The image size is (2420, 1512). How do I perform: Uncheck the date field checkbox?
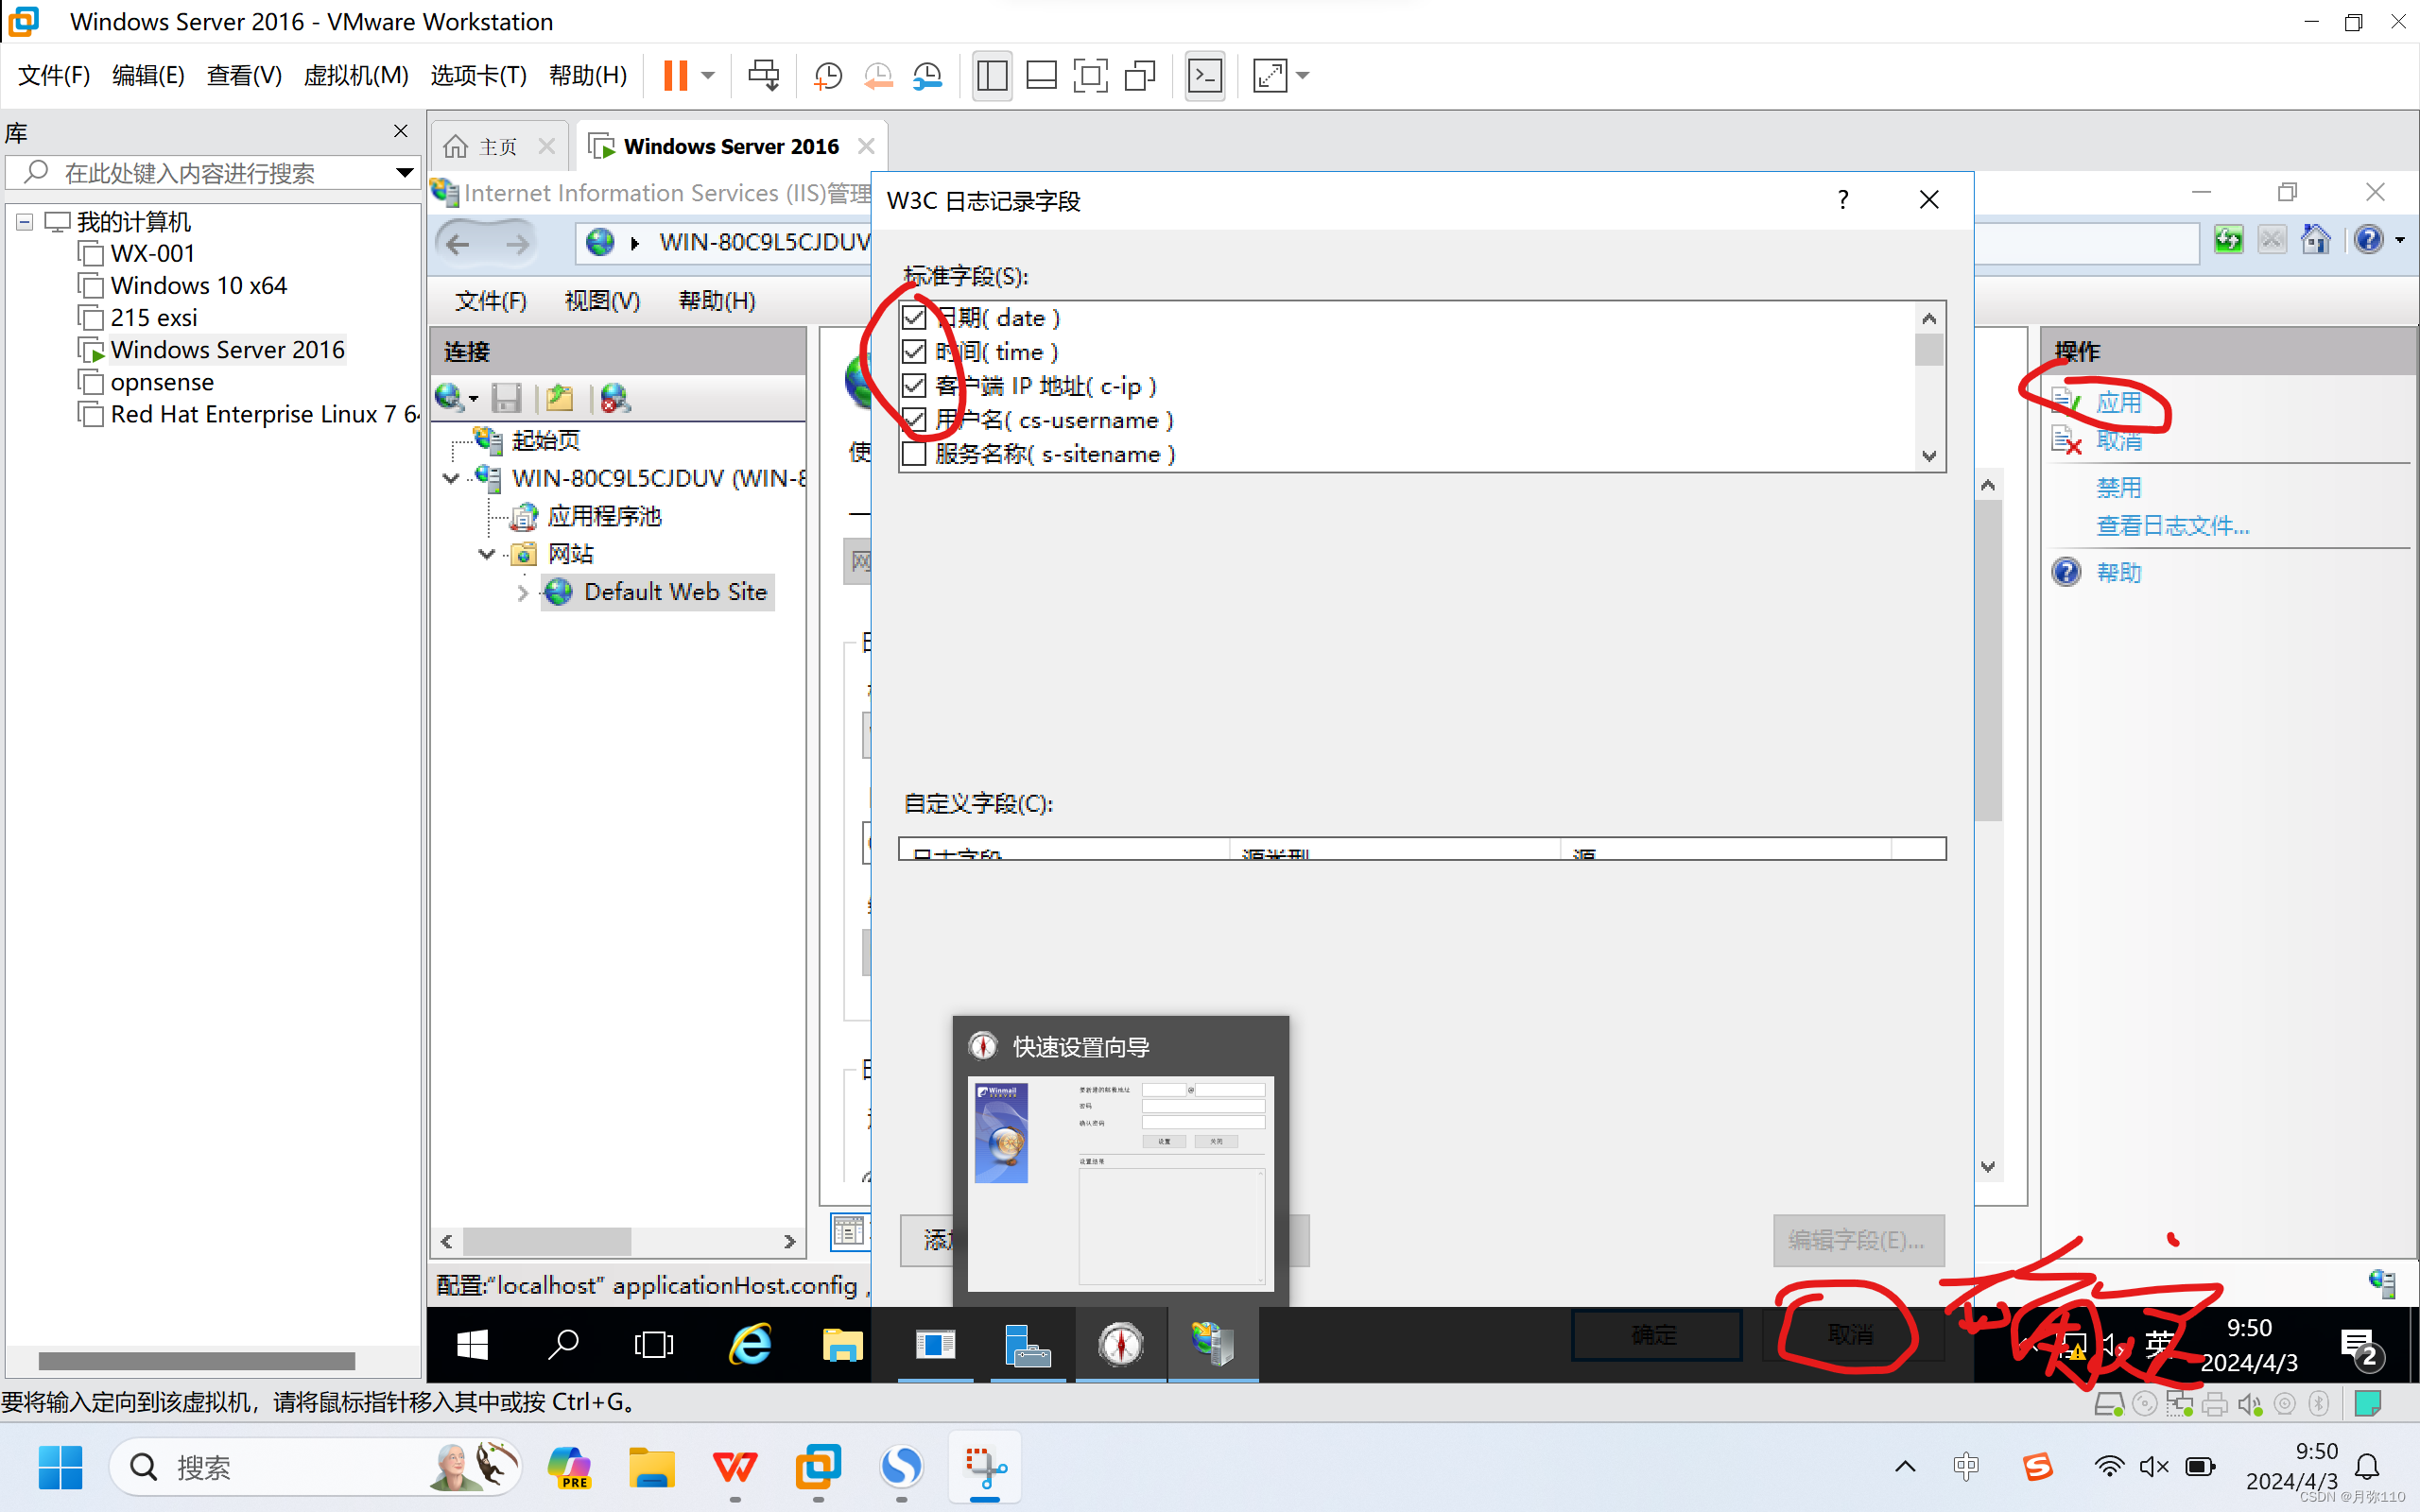pyautogui.click(x=914, y=318)
